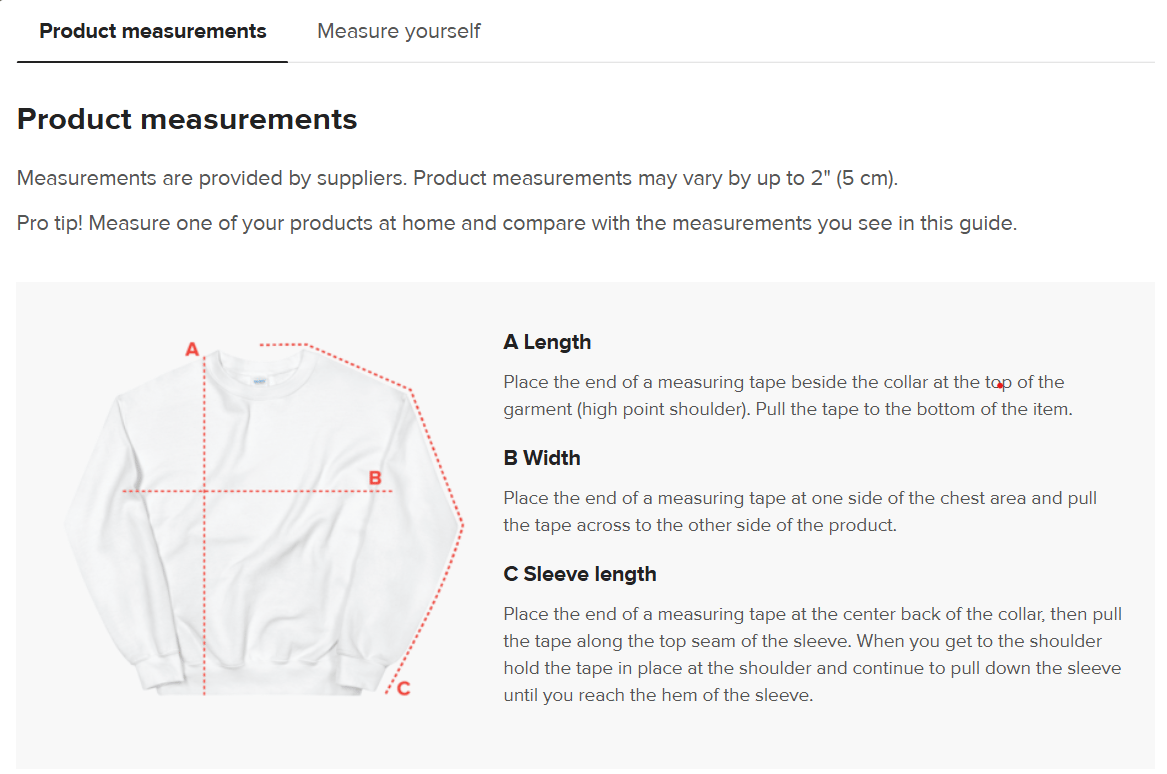Click the B Width instructions paragraph
This screenshot has height=774, width=1167.
pyautogui.click(x=799, y=511)
